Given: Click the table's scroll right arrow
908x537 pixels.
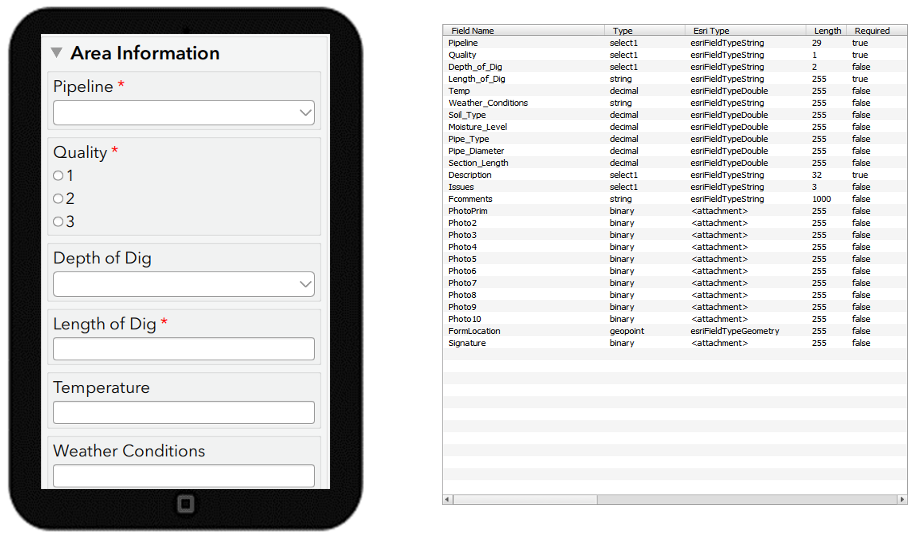Looking at the screenshot, I should click(902, 499).
